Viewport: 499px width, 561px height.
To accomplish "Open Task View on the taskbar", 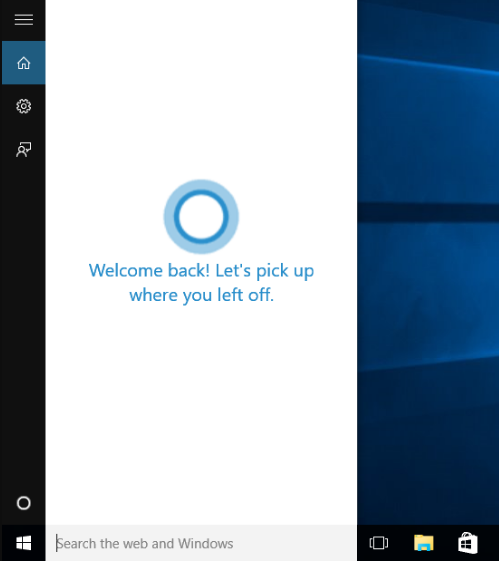I will point(379,543).
